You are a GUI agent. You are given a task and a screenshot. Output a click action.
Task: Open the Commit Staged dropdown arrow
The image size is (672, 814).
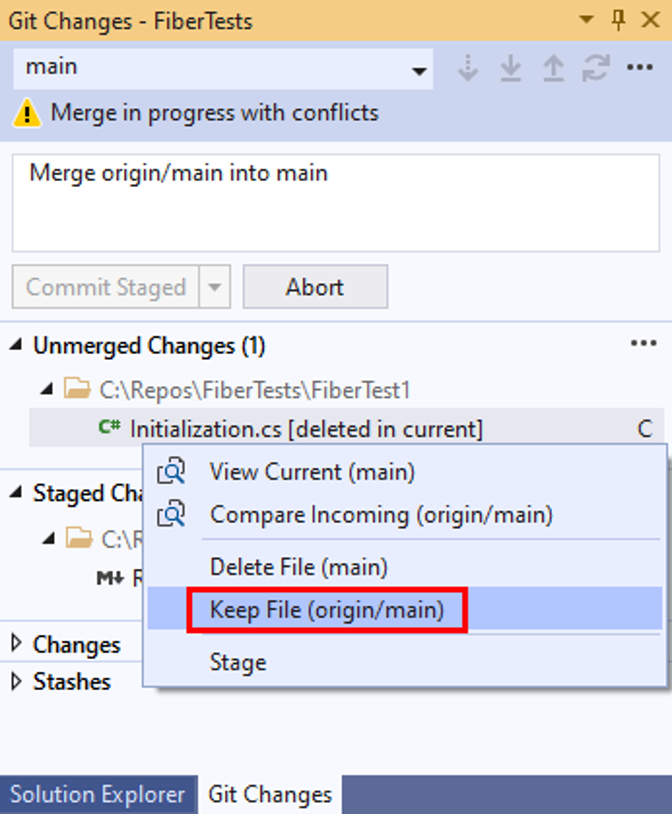pyautogui.click(x=214, y=287)
